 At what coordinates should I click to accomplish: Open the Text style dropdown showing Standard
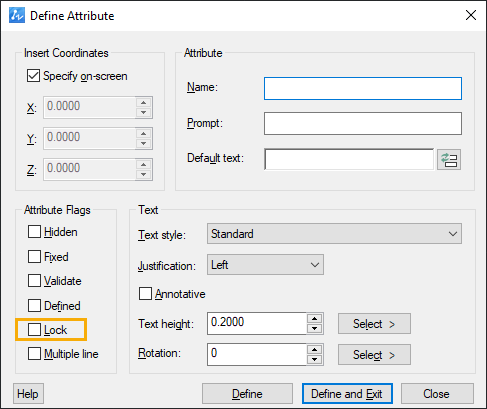tap(334, 234)
